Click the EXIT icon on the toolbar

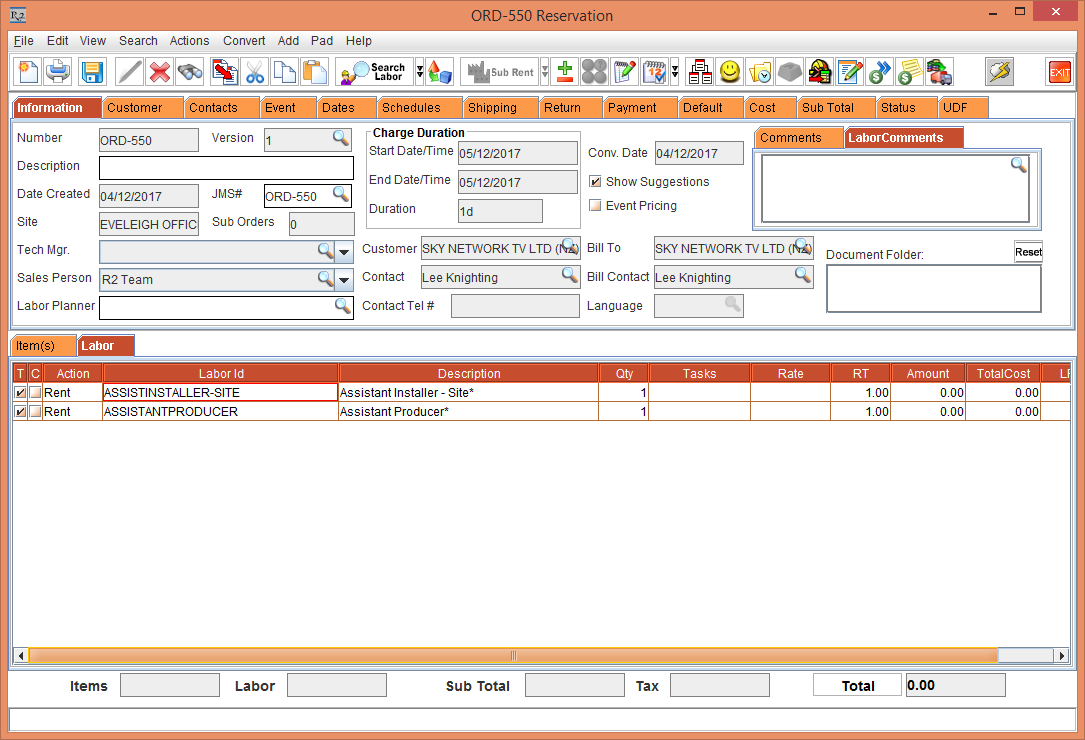click(1059, 71)
